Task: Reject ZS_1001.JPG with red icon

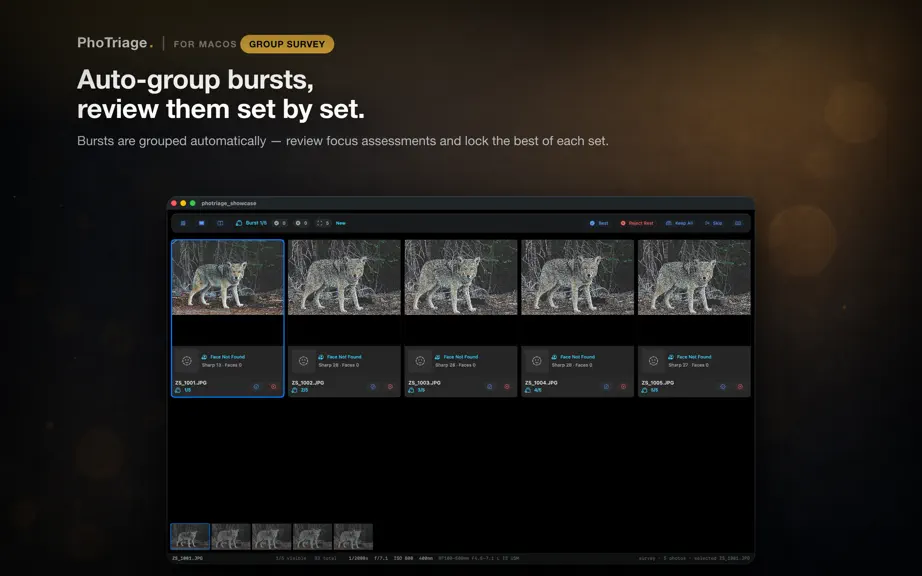Action: coord(273,387)
